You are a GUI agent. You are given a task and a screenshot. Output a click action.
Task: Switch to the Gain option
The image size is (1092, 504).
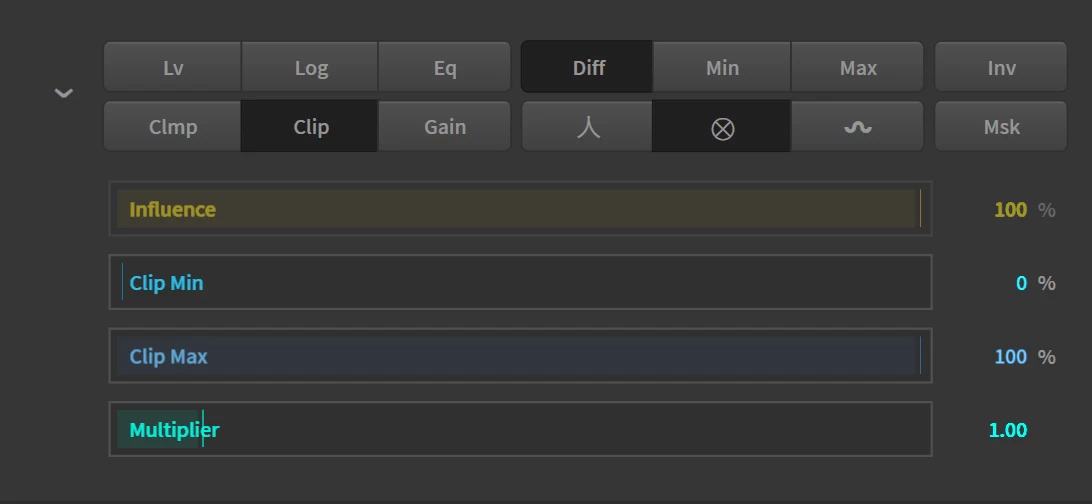[444, 126]
